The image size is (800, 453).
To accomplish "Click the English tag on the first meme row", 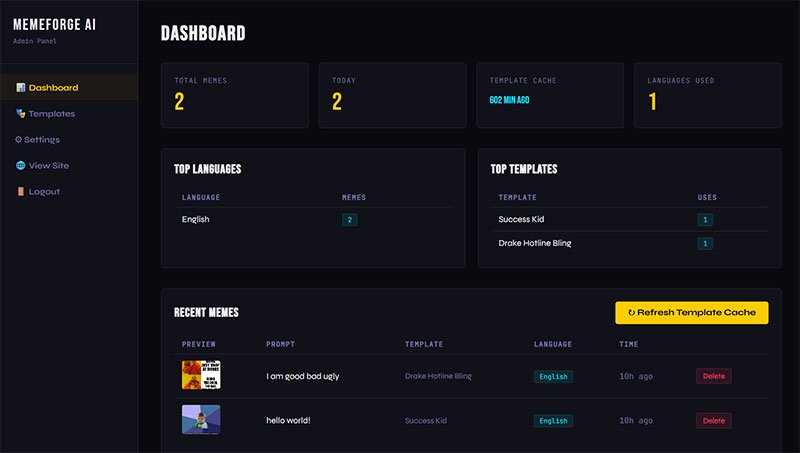I will pyautogui.click(x=553, y=376).
